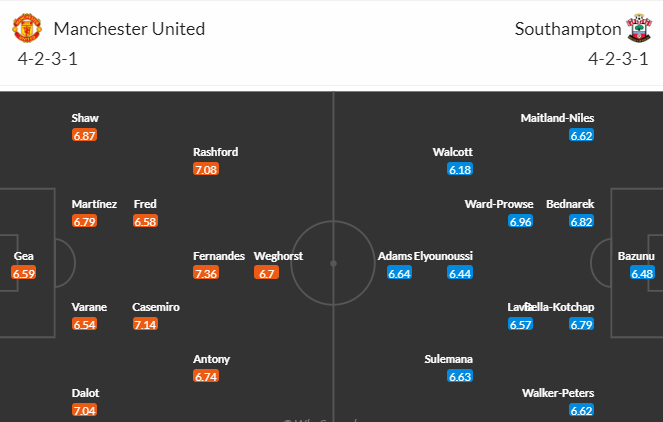Select Ward-Prowse's 6.96 rating badge
Screen dimensions: 663x422
click(520, 221)
